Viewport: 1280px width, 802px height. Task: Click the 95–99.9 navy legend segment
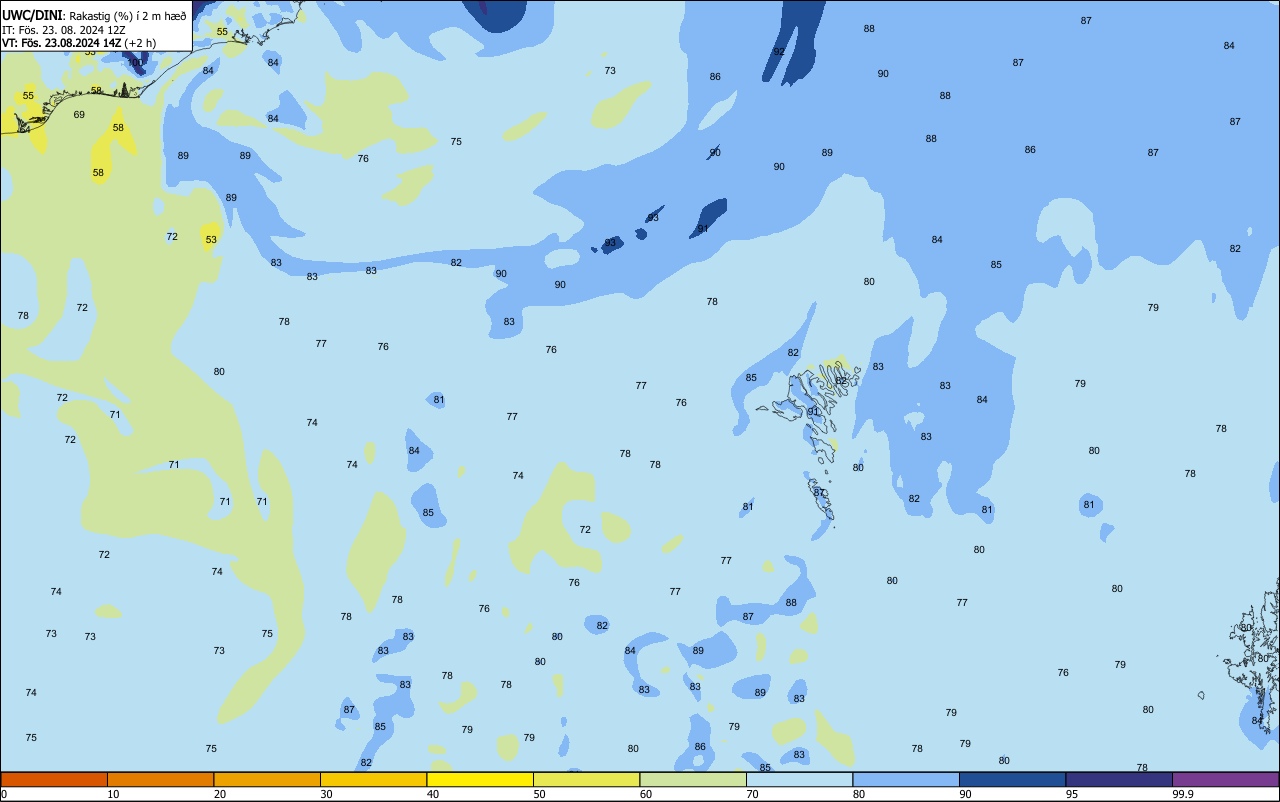[1119, 779]
